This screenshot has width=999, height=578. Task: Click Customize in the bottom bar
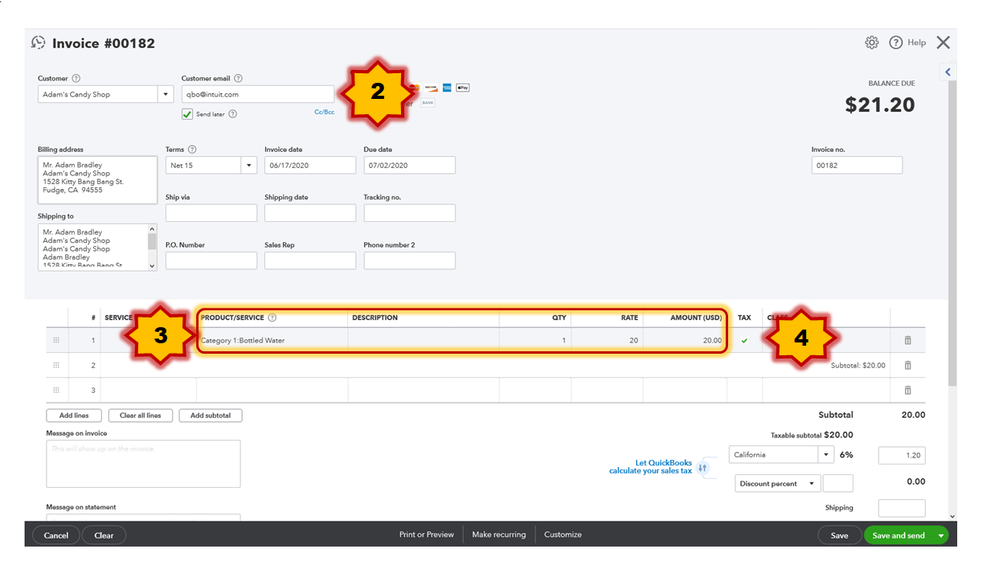click(563, 535)
